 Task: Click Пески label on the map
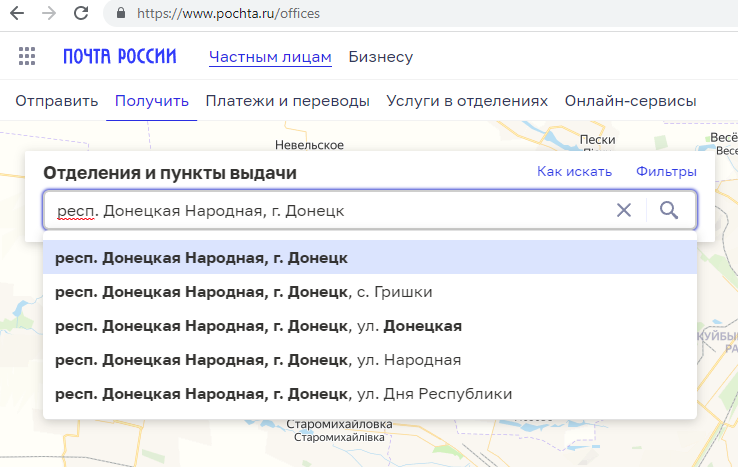(x=597, y=140)
